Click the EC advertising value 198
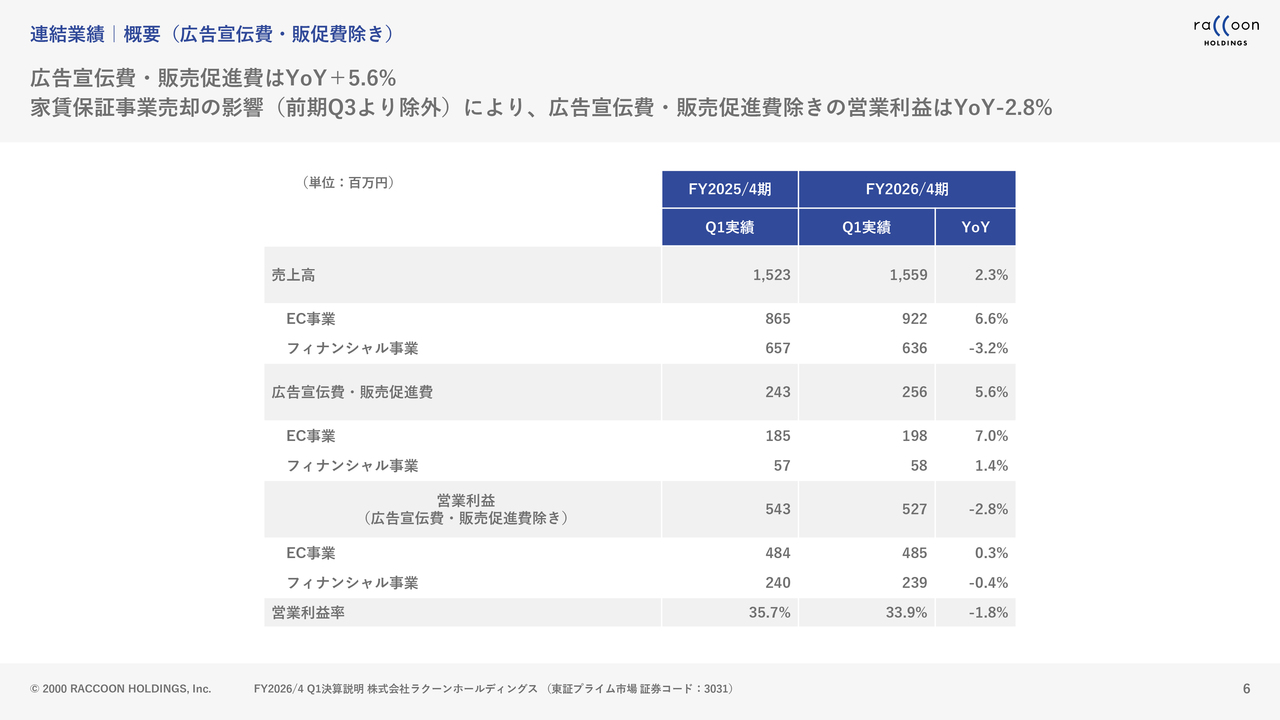Viewport: 1280px width, 720px height. (x=914, y=436)
